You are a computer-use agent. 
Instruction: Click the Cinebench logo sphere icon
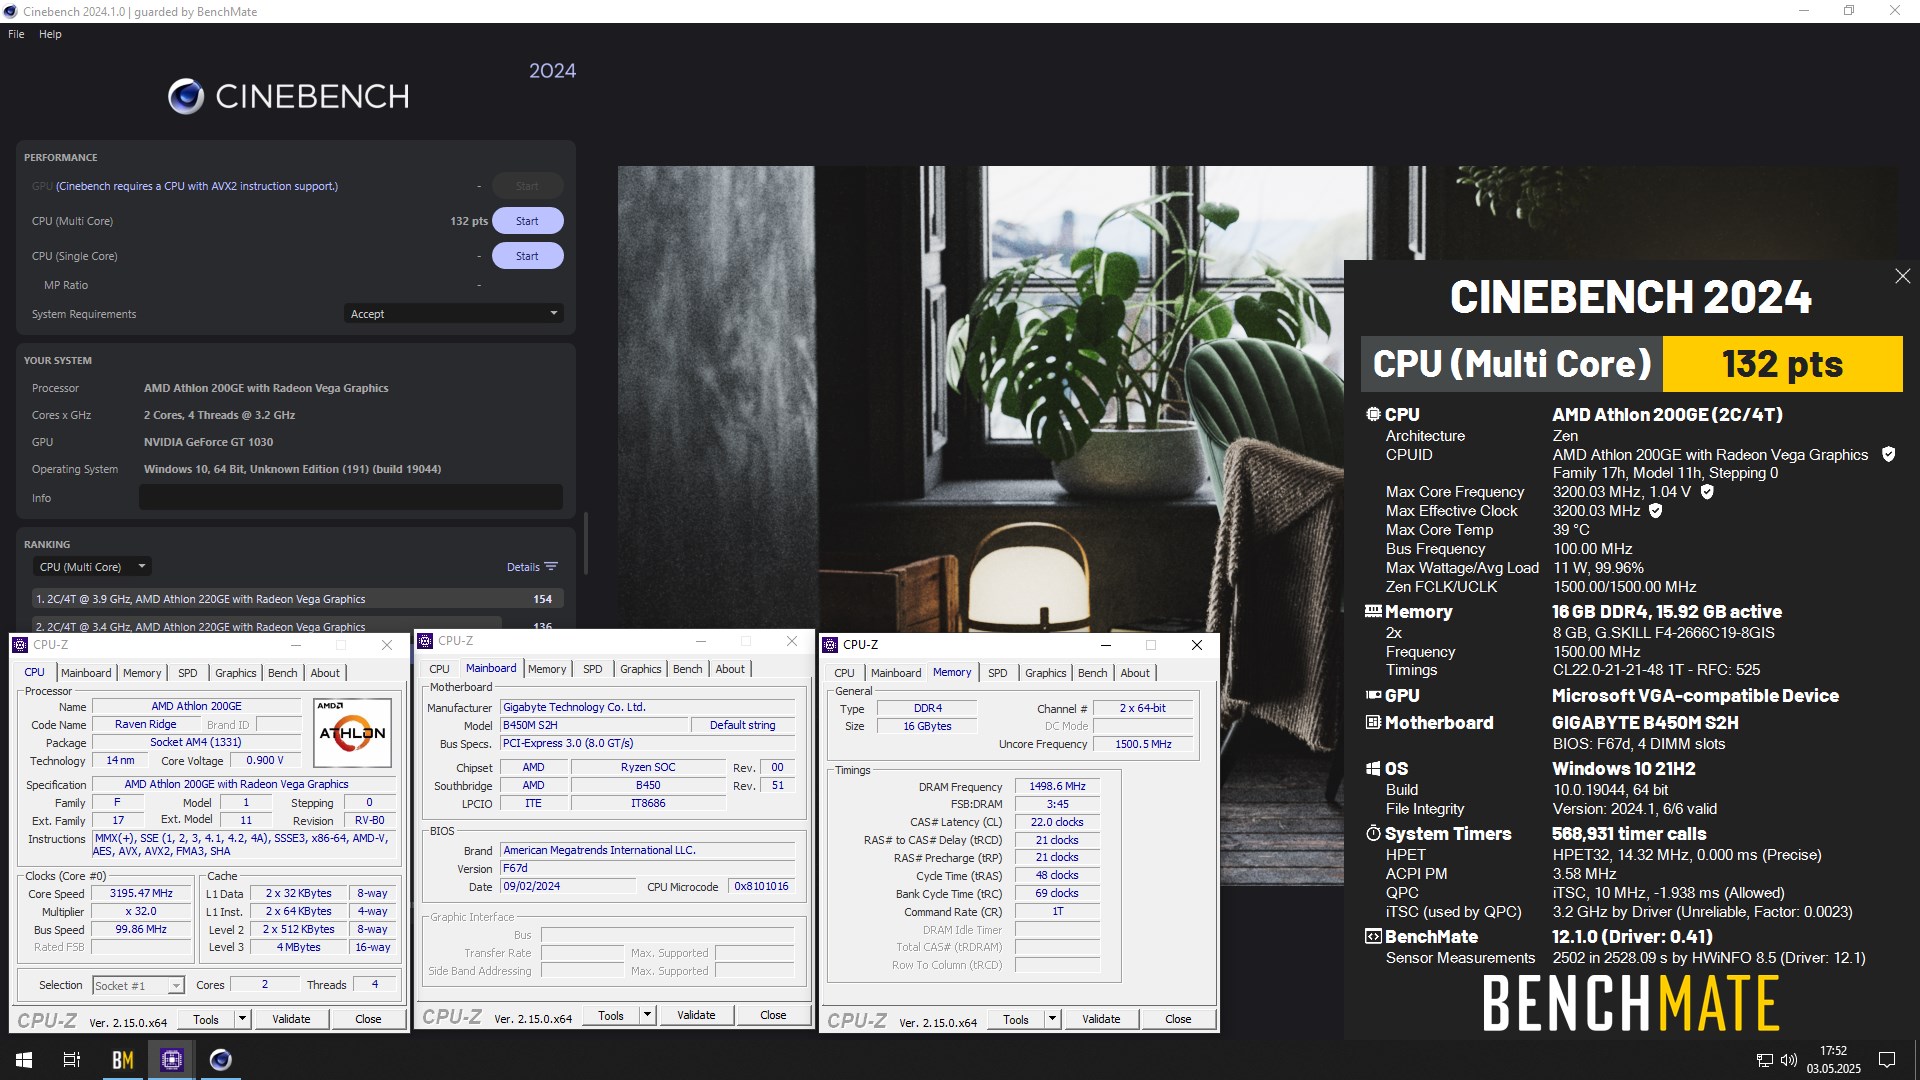coord(186,96)
